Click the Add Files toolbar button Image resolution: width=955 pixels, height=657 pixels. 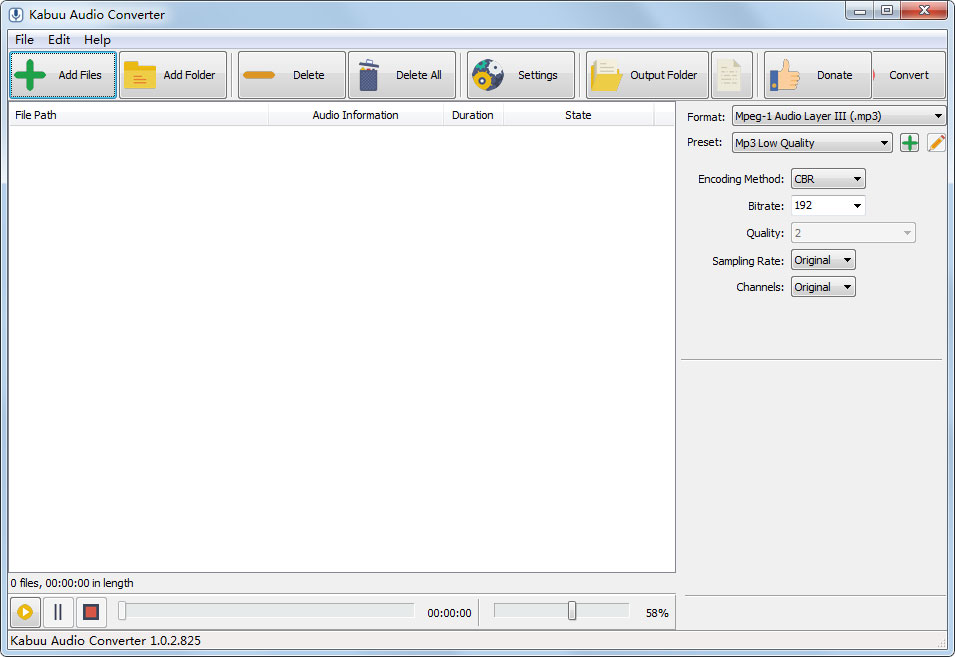click(x=63, y=75)
